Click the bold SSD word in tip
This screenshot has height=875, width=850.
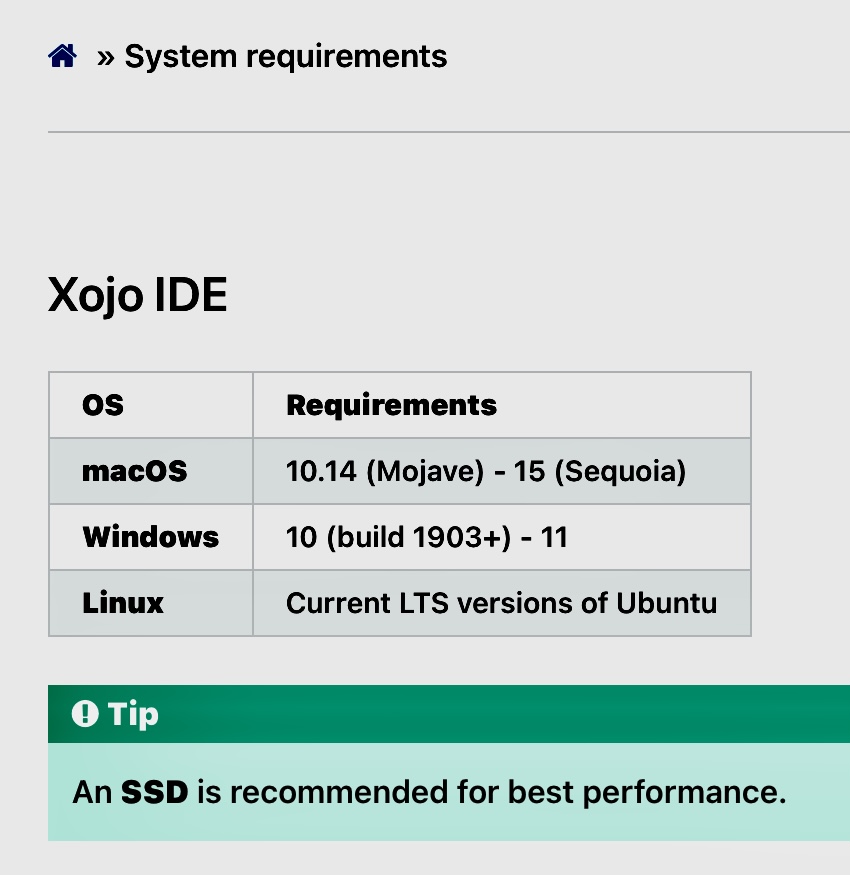[155, 792]
